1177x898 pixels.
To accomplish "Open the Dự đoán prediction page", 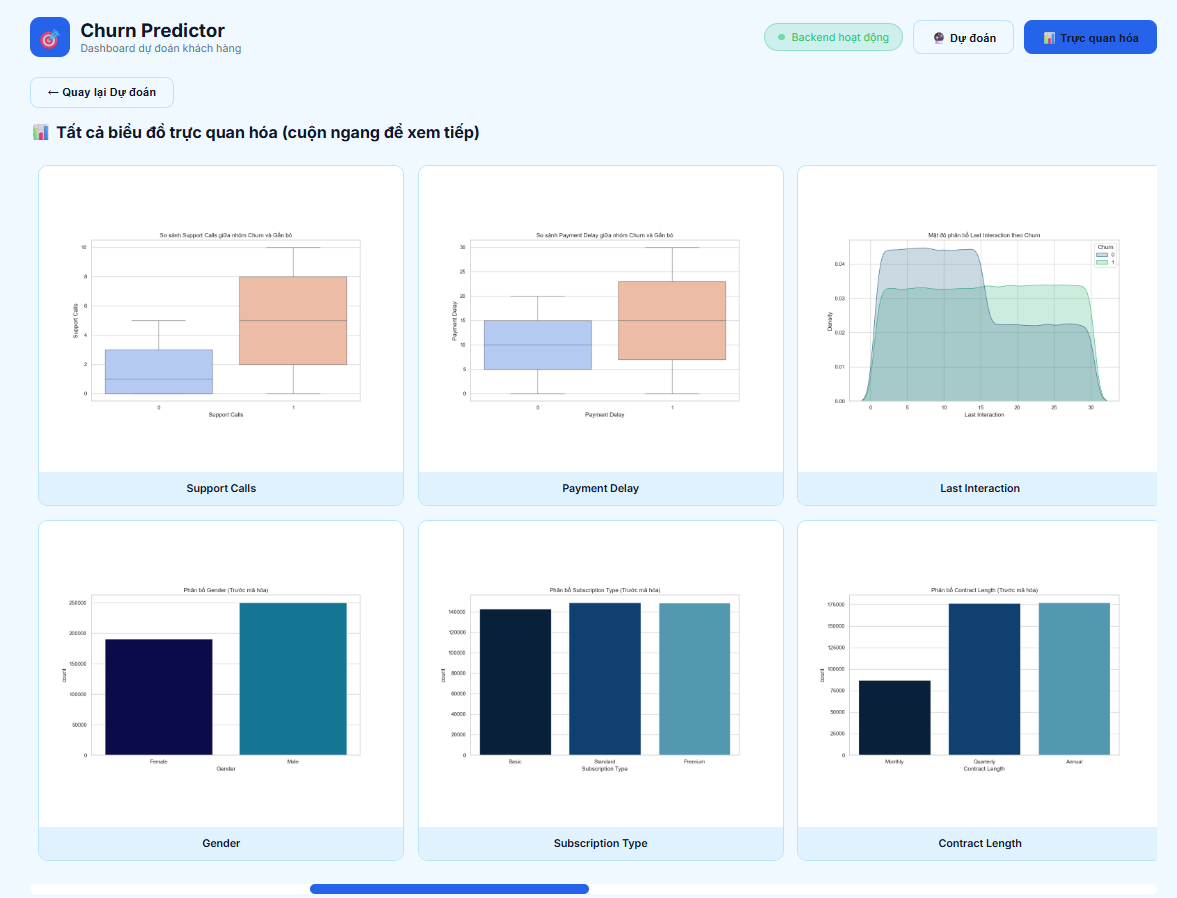I will coord(962,37).
